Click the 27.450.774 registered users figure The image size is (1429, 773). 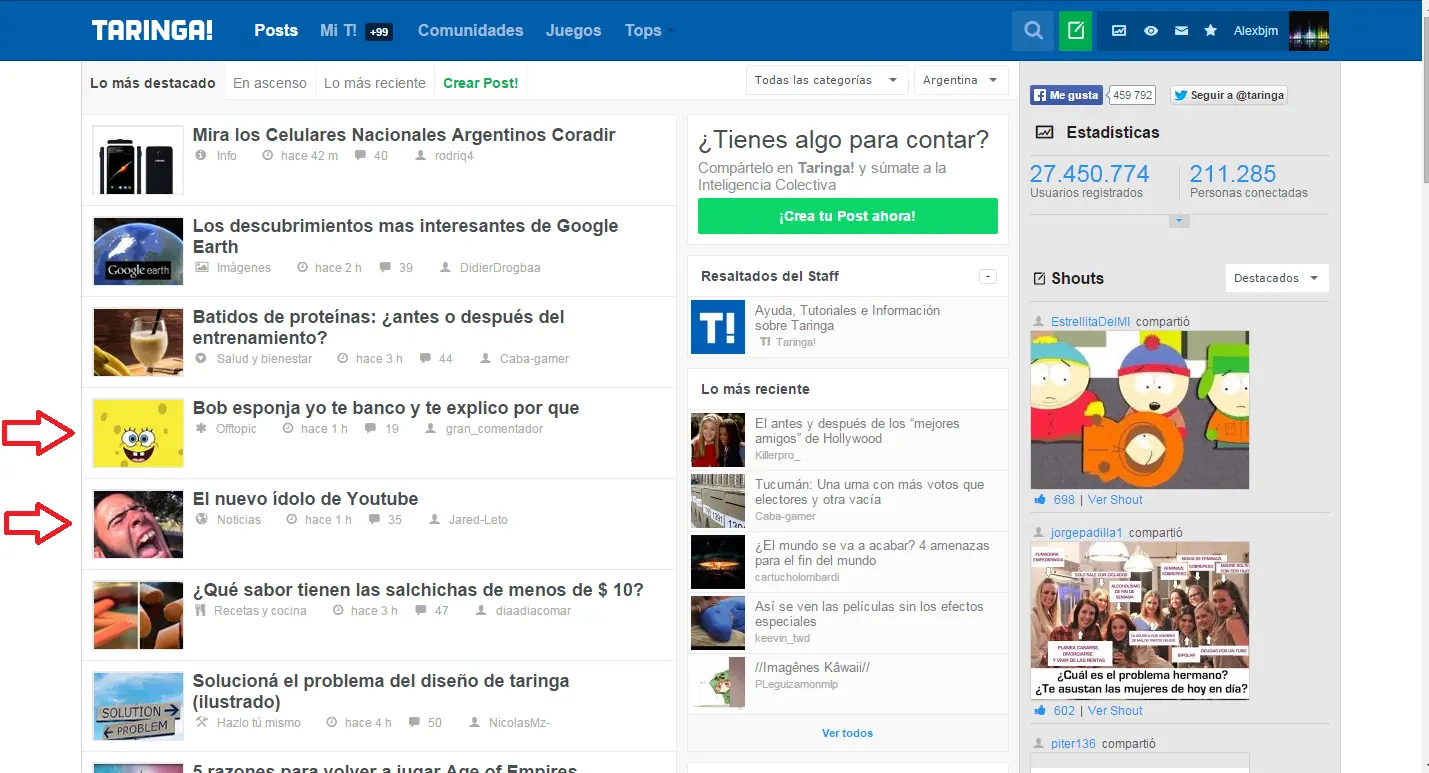click(1090, 173)
